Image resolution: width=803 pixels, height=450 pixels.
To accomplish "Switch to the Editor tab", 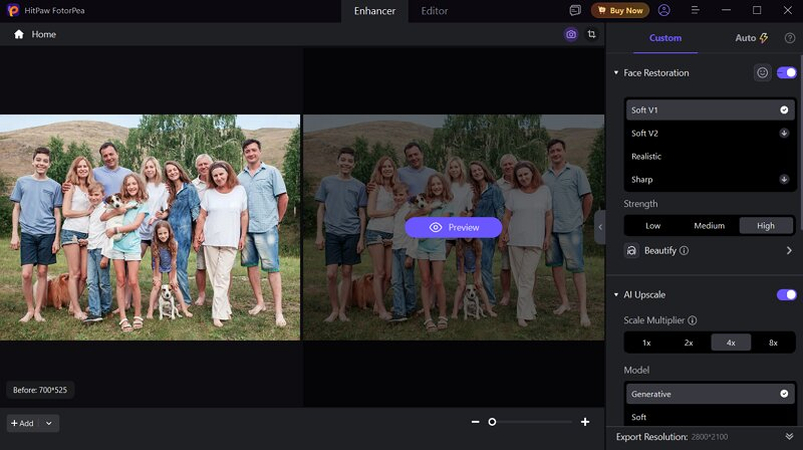I will coord(434,11).
